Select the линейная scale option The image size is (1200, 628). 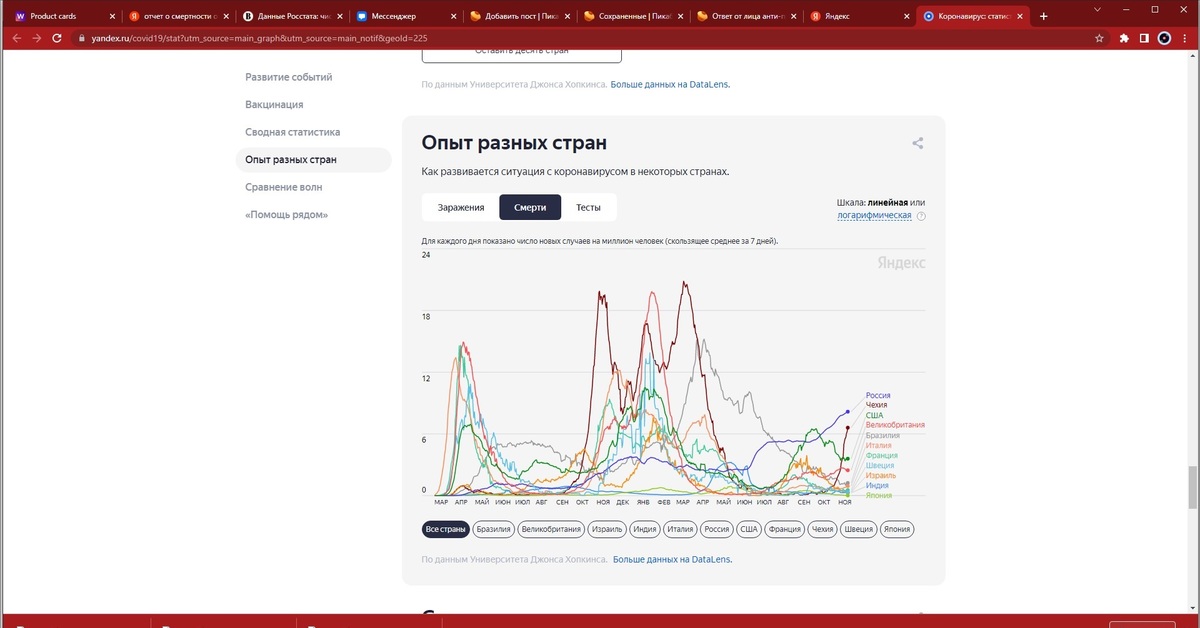(x=888, y=202)
